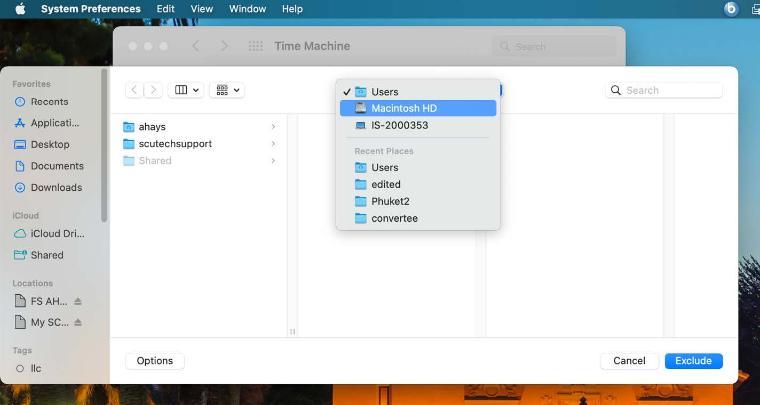Open grouping options dropdown

pyautogui.click(x=227, y=90)
